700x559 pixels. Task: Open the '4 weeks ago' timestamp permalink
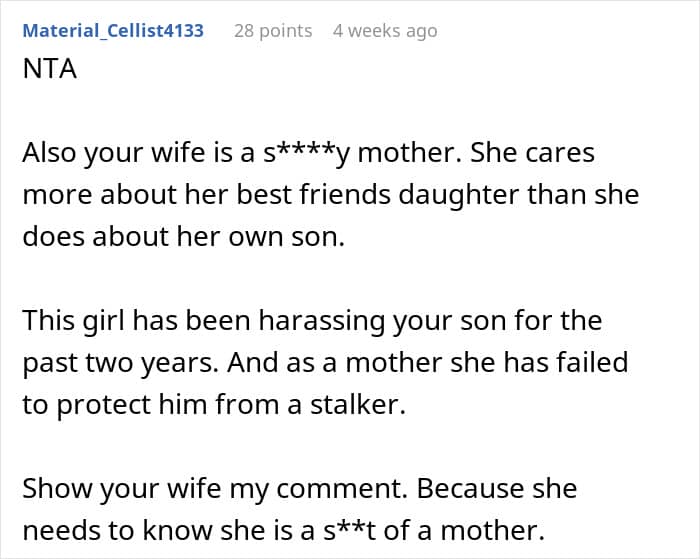point(385,30)
